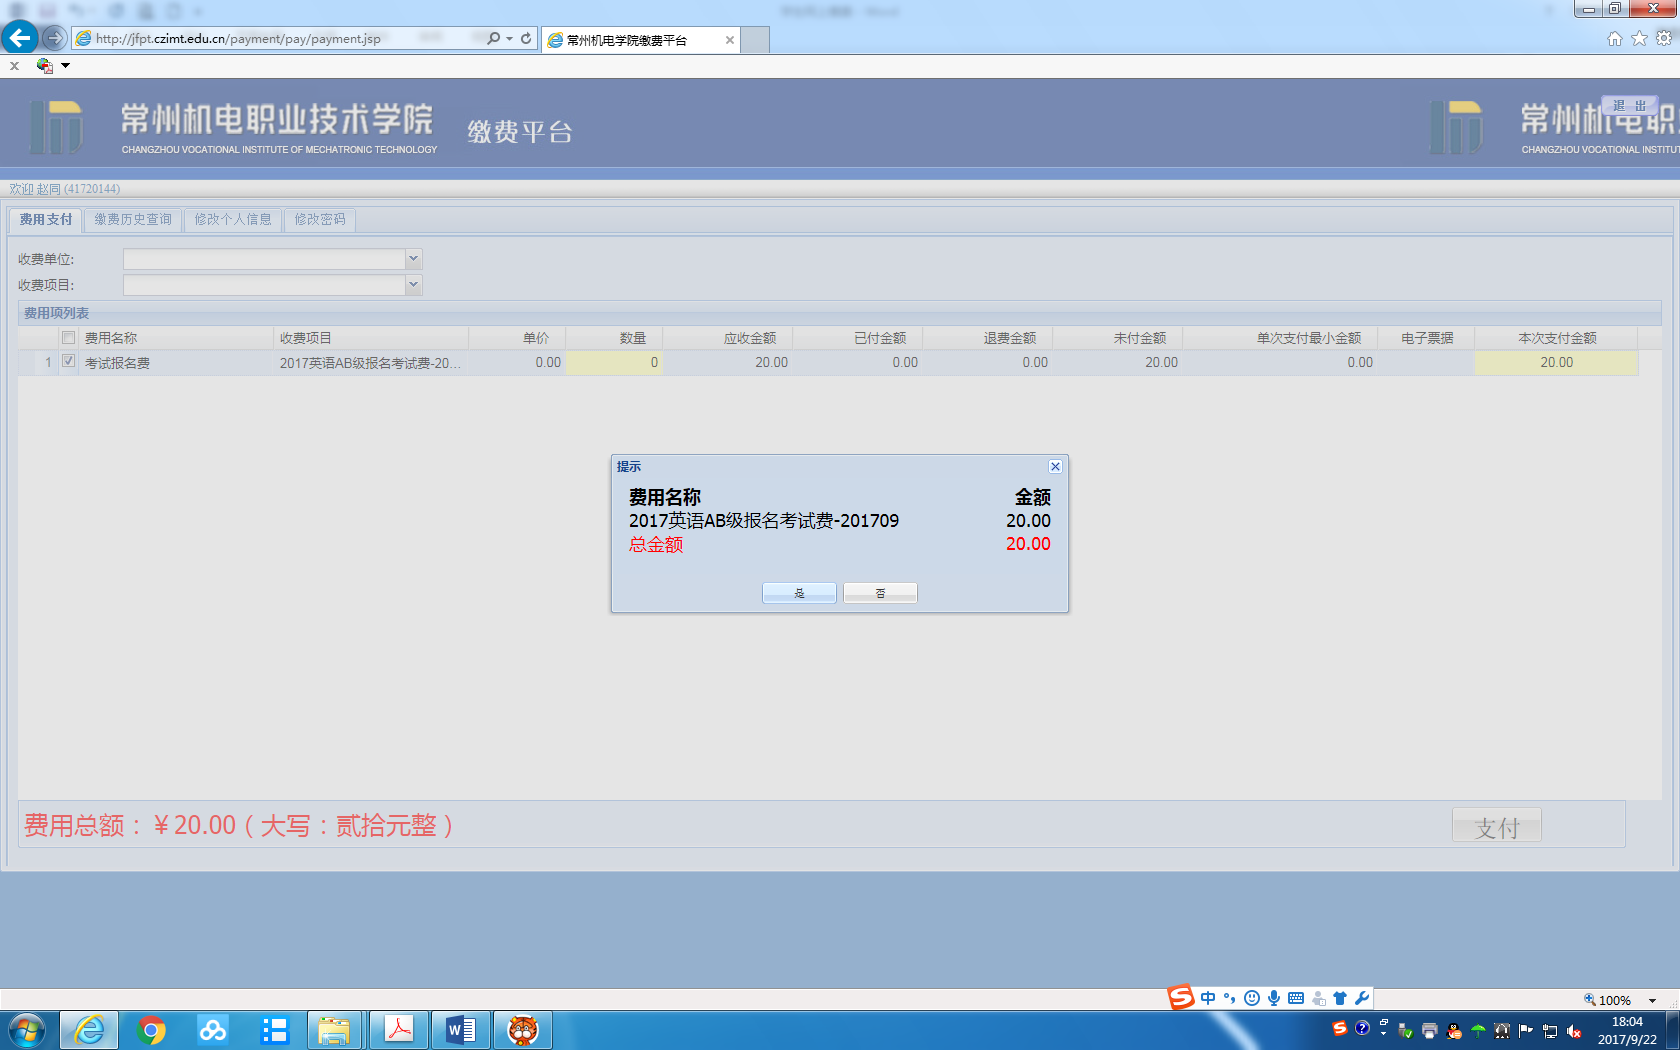Expand the 收费项目 dropdown
Screen dimensions: 1680x1050
[x=413, y=285]
